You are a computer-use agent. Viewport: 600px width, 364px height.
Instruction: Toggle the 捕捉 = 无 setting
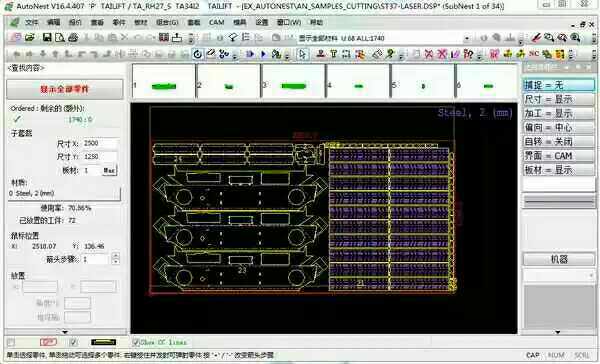point(559,85)
